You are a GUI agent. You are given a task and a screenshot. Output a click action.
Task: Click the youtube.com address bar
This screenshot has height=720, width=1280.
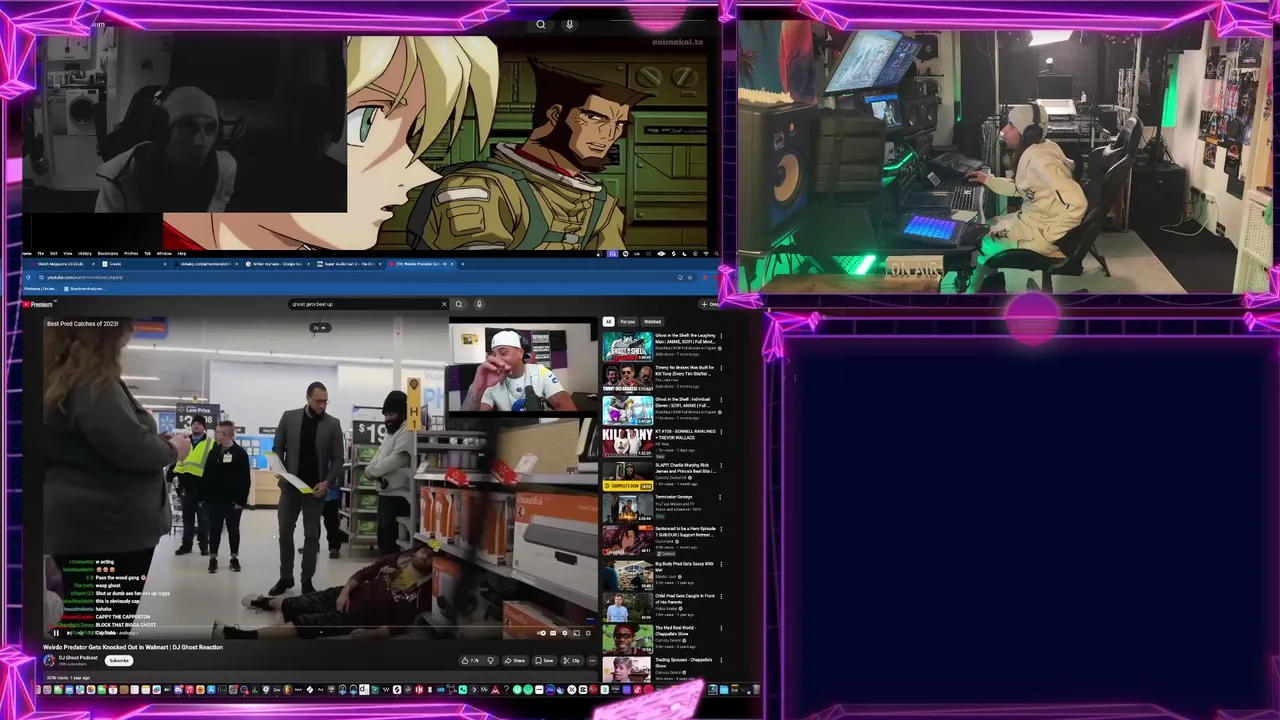[x=360, y=277]
